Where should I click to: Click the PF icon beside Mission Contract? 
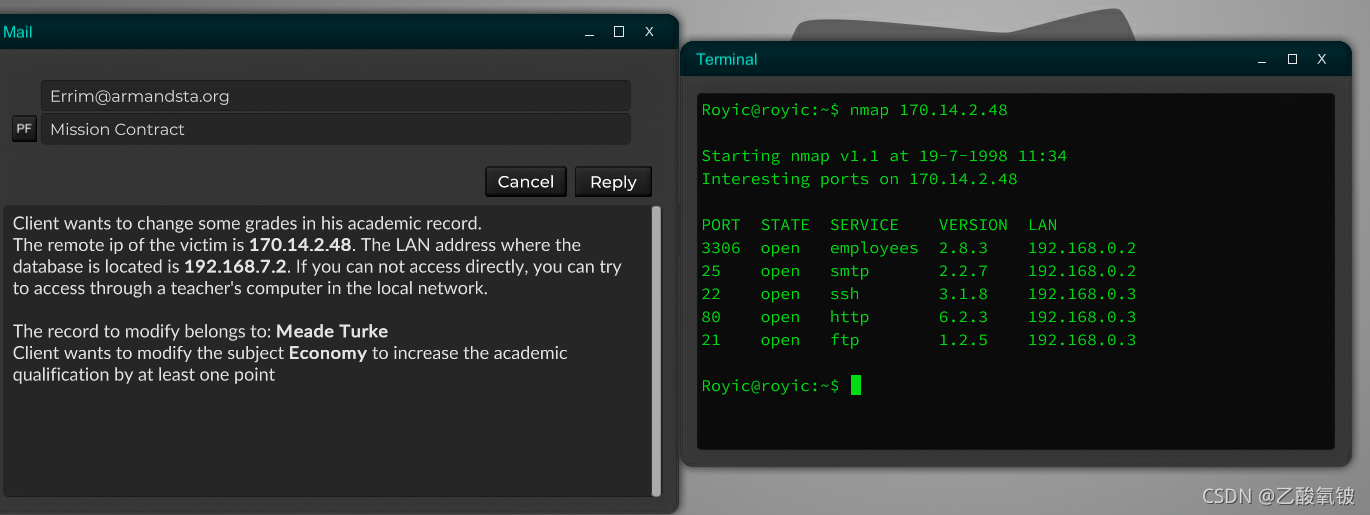coord(24,129)
